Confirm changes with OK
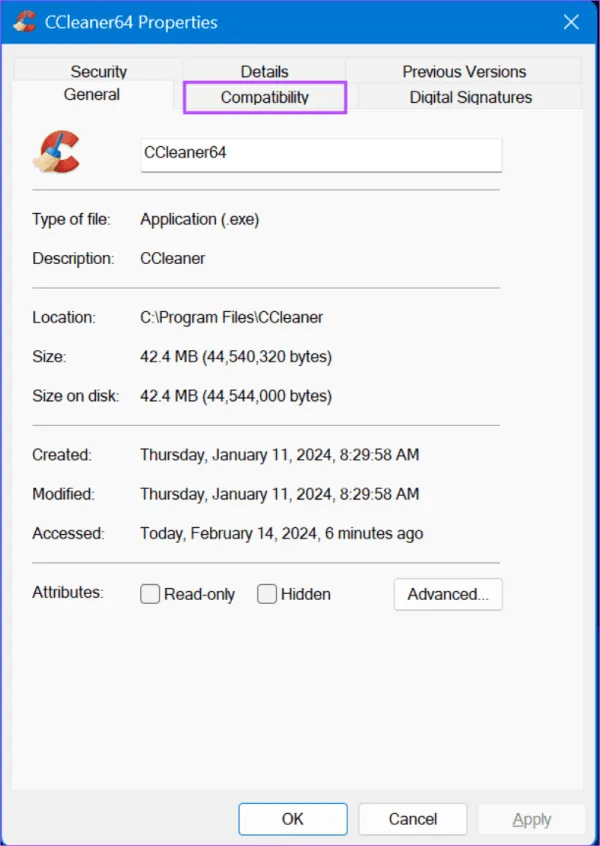This screenshot has height=846, width=600. click(292, 818)
